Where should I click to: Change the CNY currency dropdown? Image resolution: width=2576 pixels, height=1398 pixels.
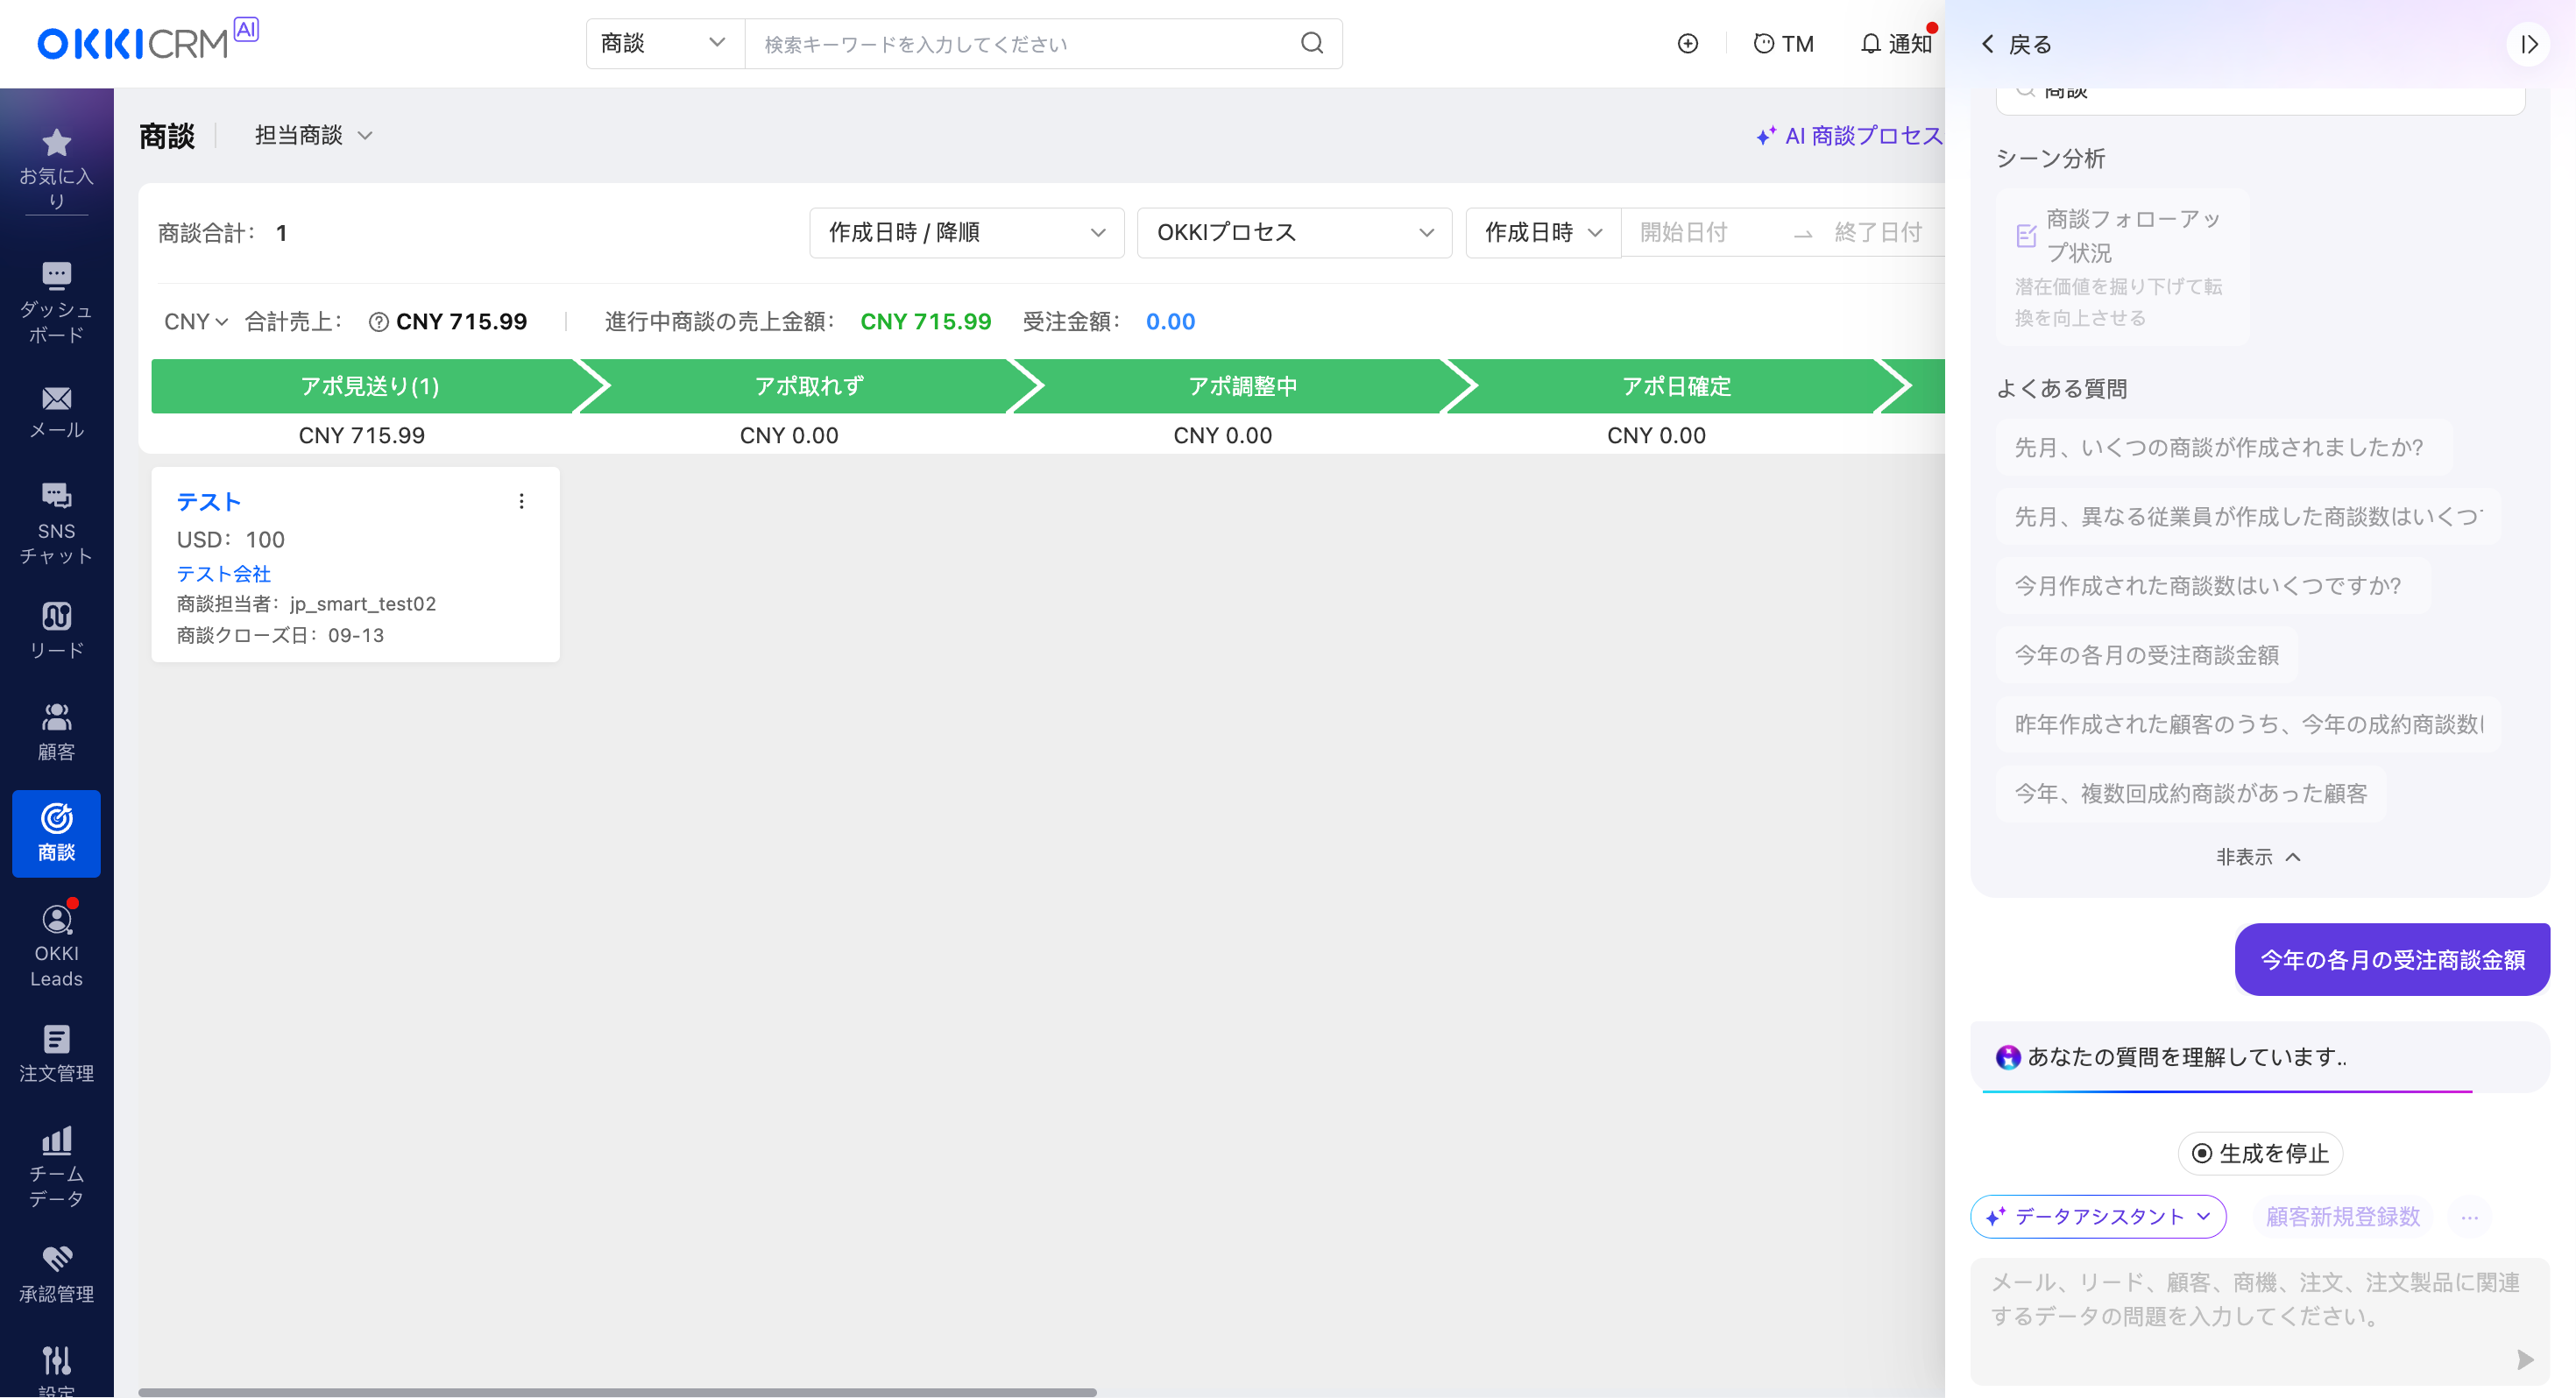[x=196, y=322]
